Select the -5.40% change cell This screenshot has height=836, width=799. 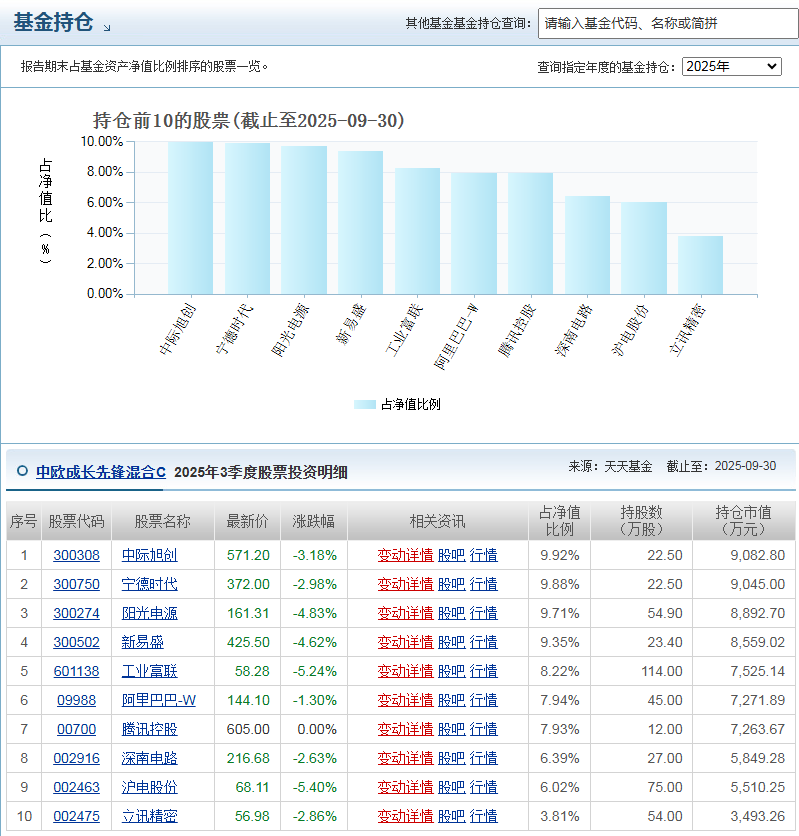coord(314,787)
